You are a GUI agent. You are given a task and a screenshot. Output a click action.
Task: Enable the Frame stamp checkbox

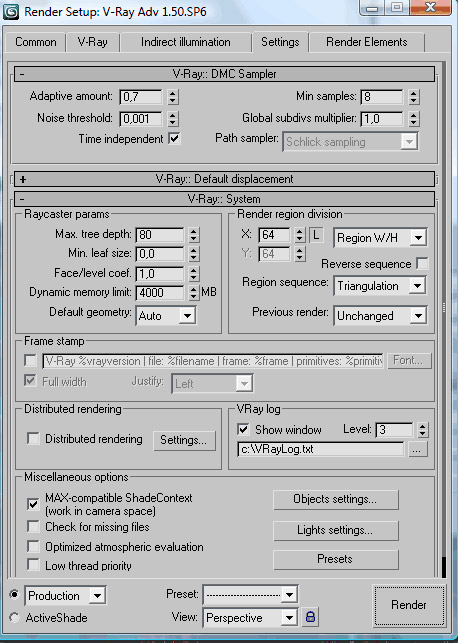click(30, 360)
